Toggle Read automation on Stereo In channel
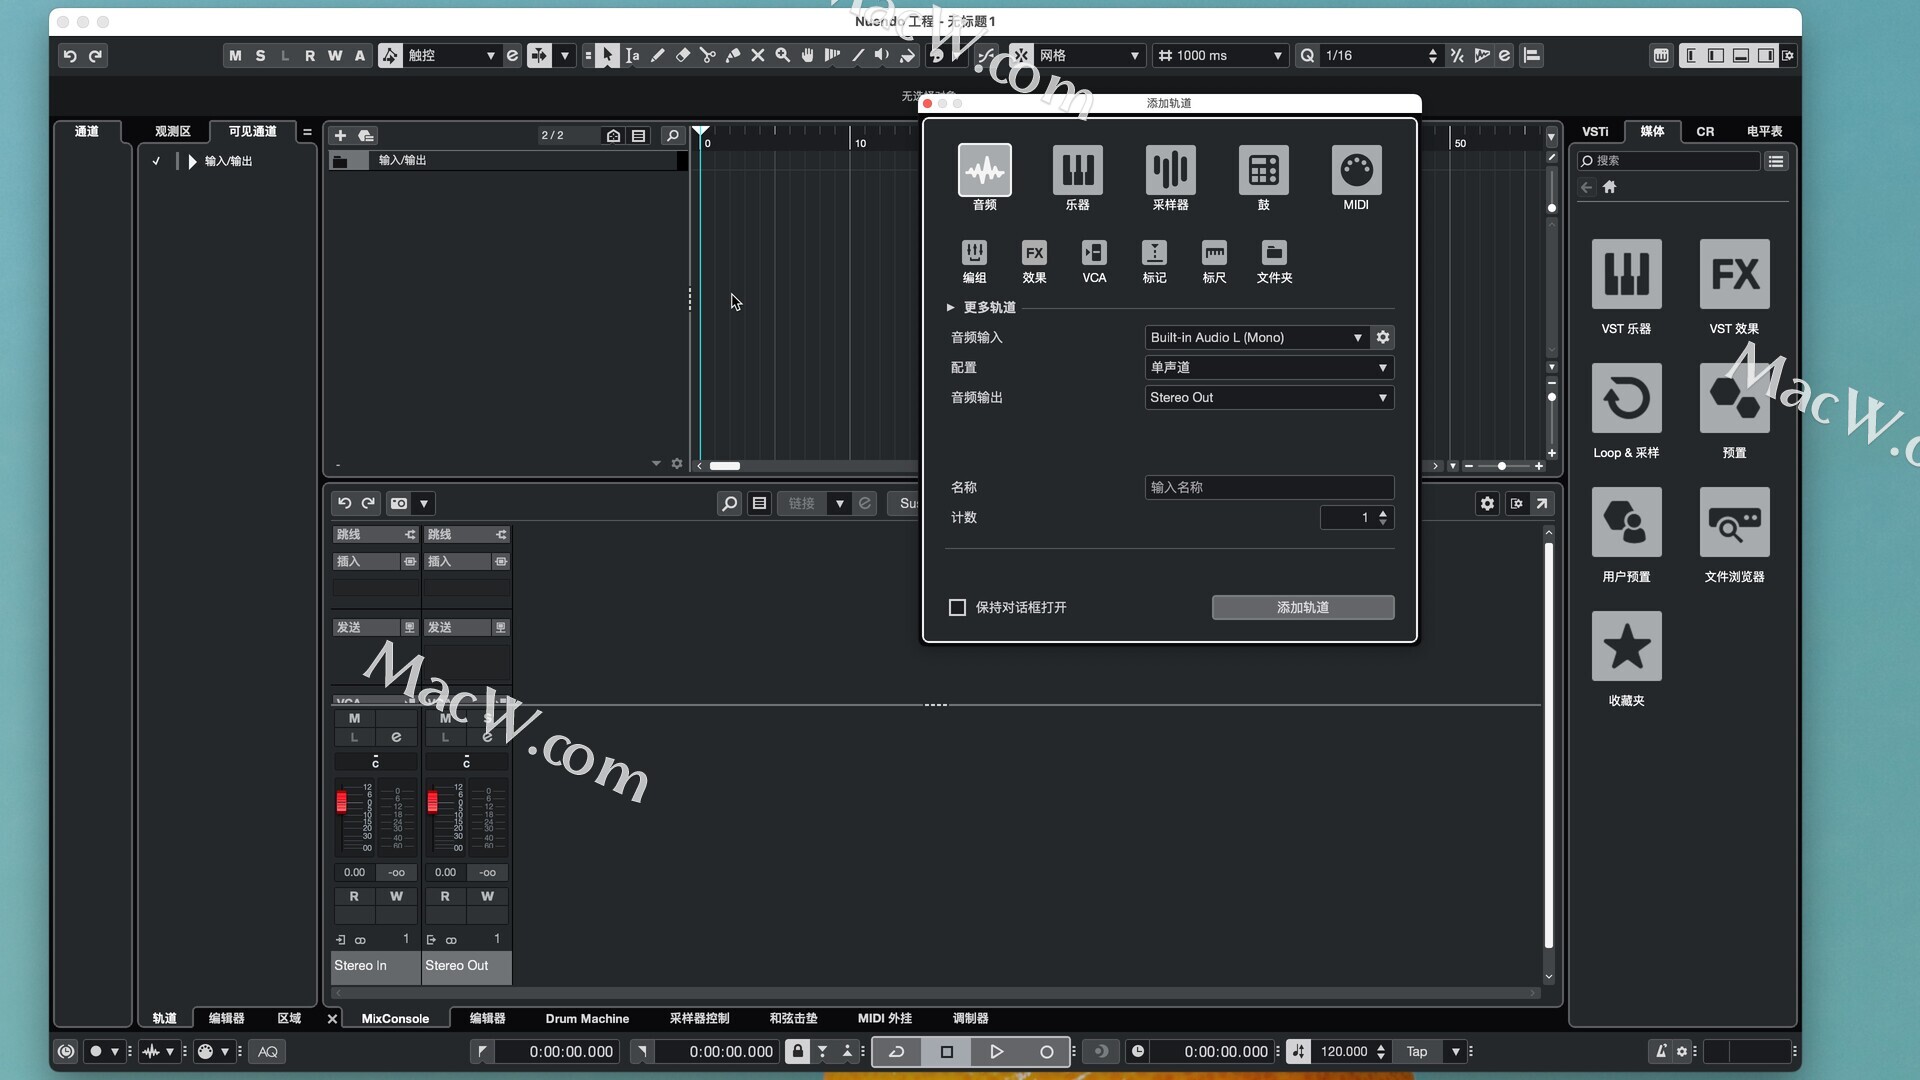 tap(354, 896)
